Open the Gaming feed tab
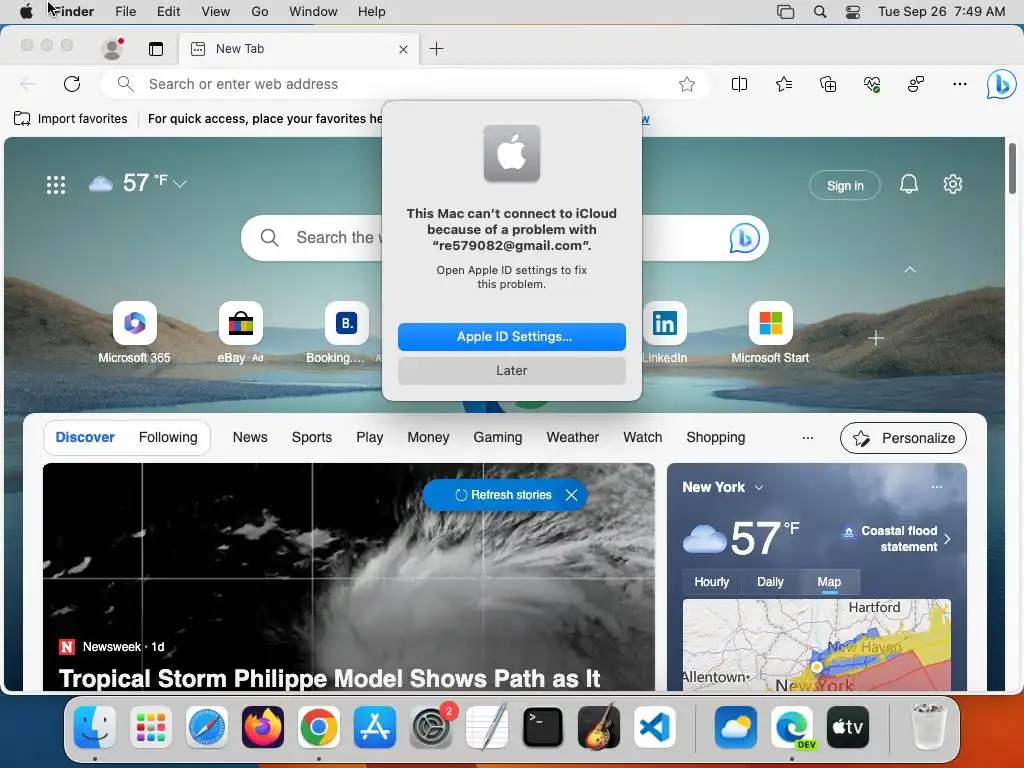This screenshot has width=1024, height=768. point(498,438)
